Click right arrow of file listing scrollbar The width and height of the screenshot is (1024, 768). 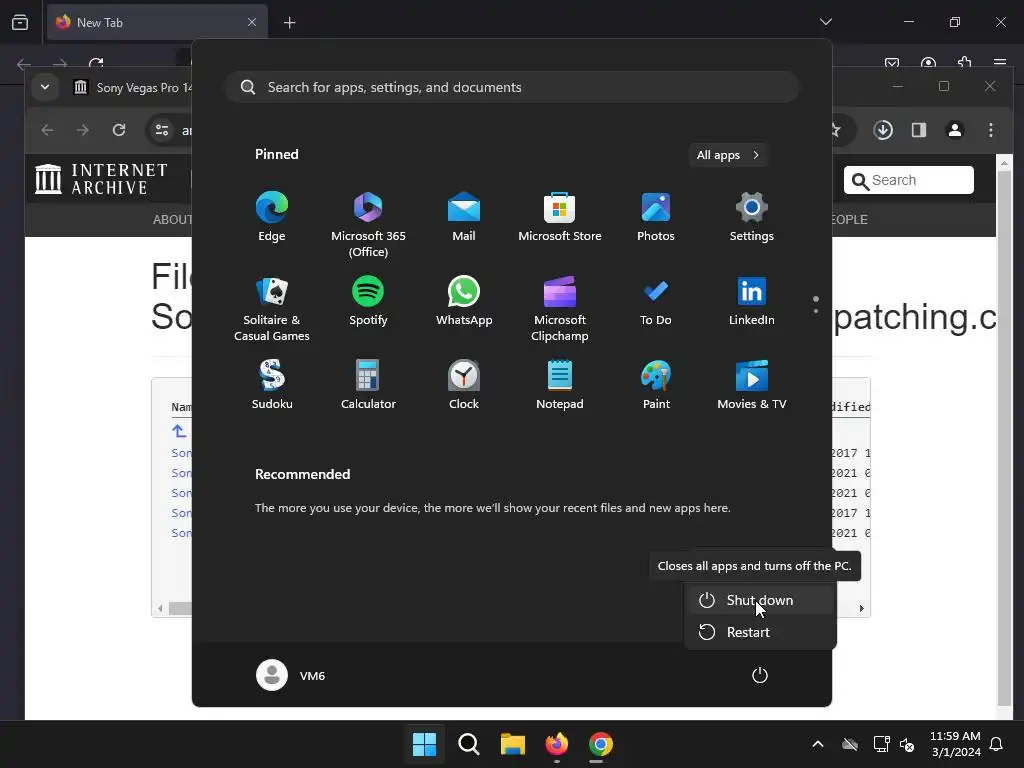click(x=861, y=609)
